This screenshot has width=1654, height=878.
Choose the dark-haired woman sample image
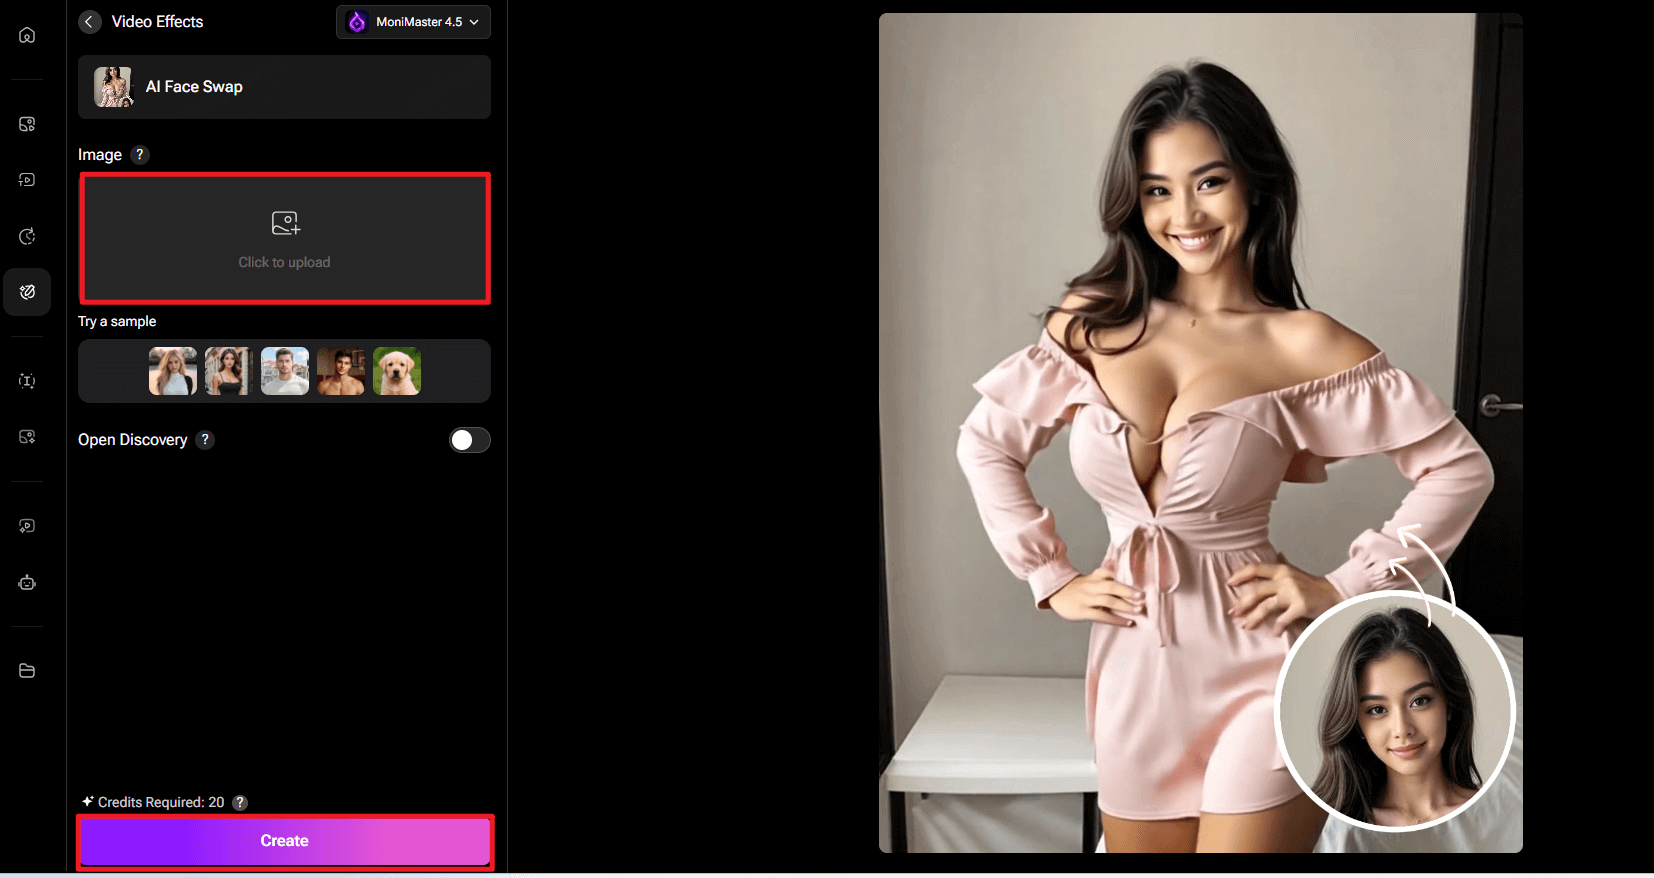click(229, 371)
